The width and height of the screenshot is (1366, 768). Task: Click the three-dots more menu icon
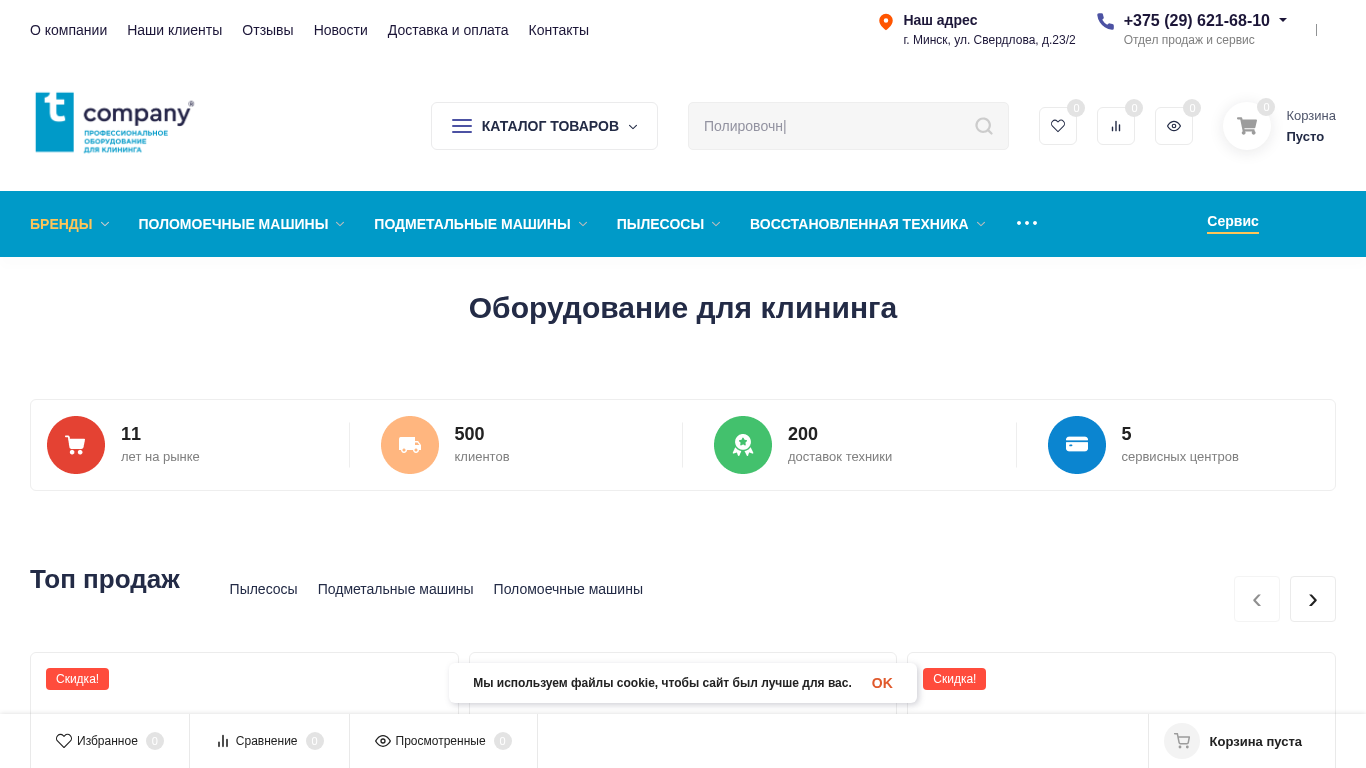pyautogui.click(x=1027, y=223)
